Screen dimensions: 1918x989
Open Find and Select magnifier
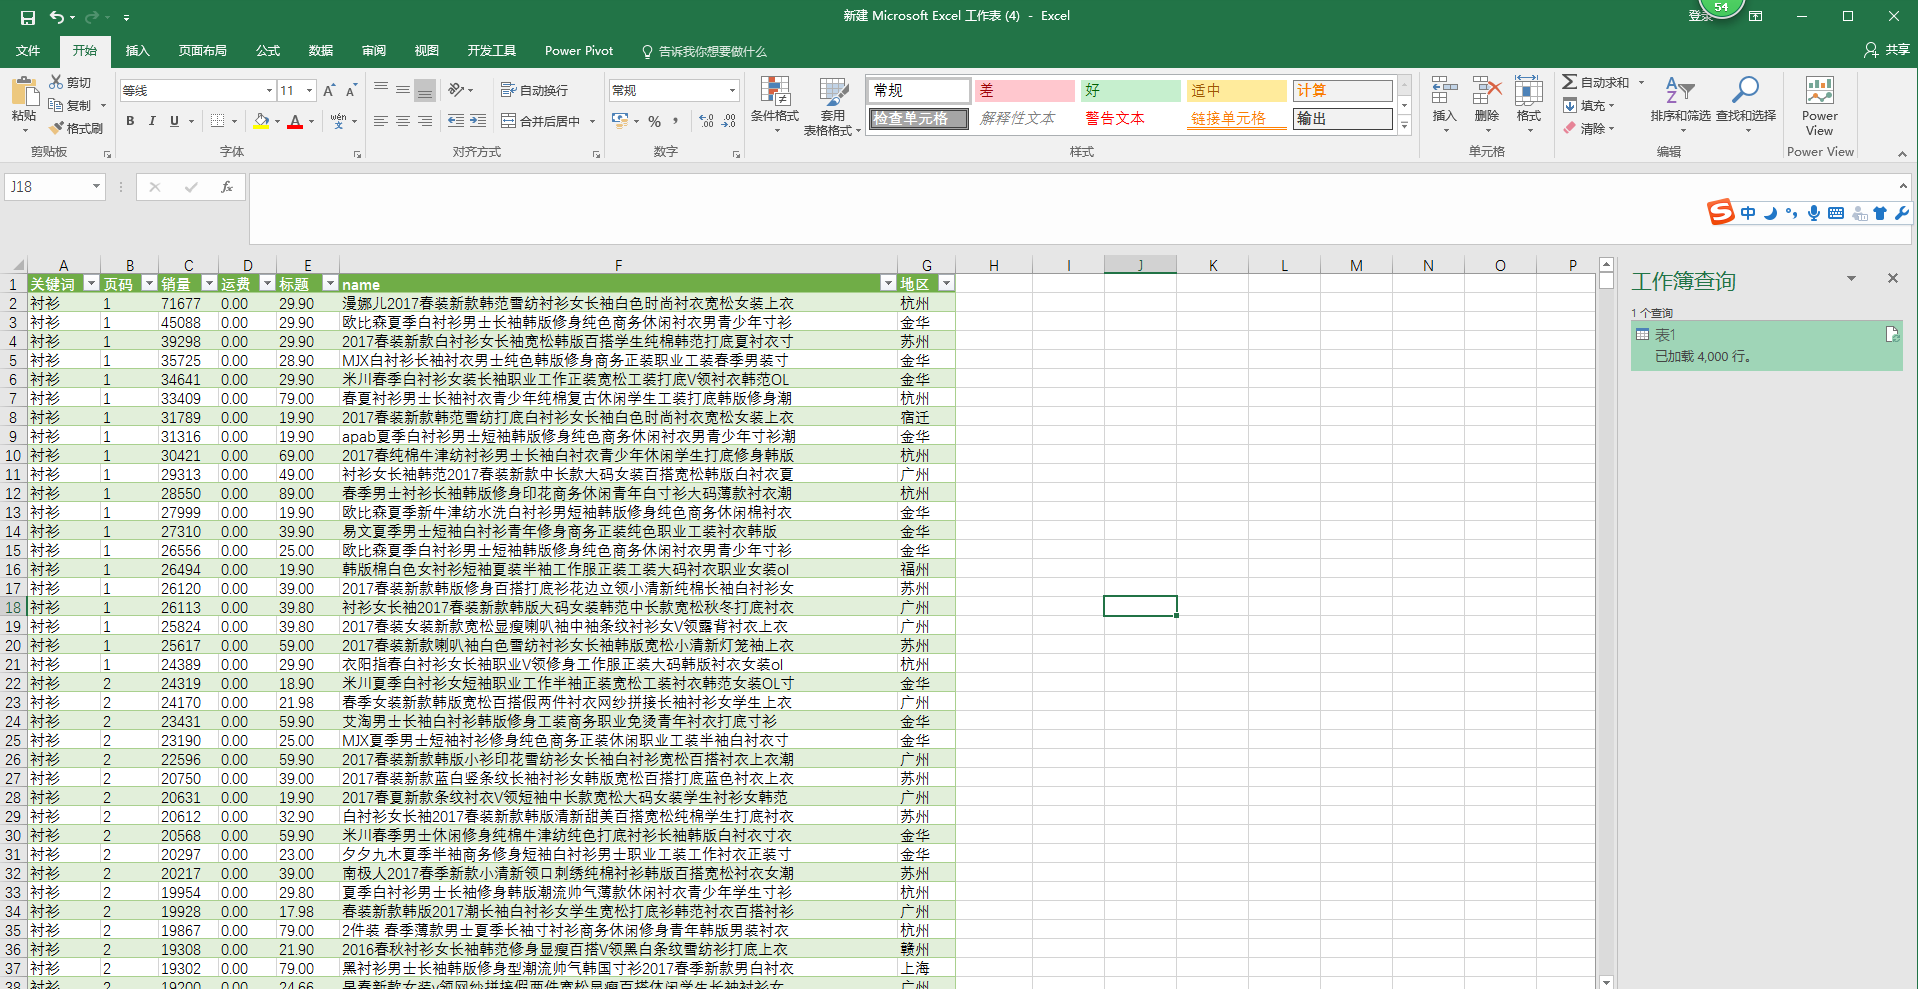click(x=1746, y=90)
